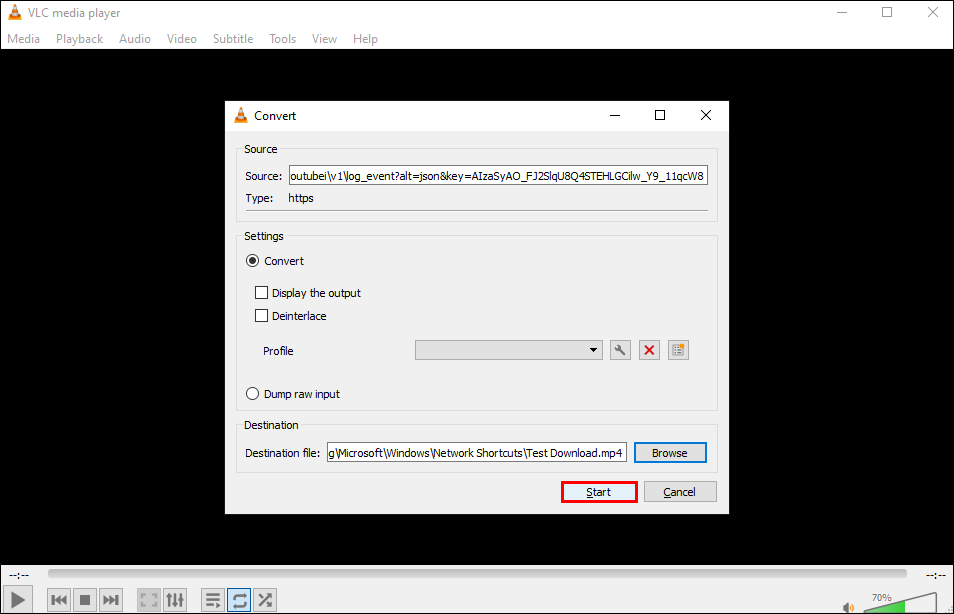Viewport: 954px width, 614px height.
Task: Enable Display the output checkbox
Action: pos(262,293)
